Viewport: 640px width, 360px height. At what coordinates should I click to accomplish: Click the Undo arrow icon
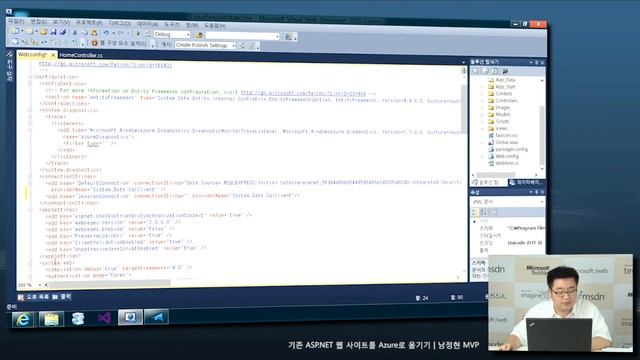(106, 33)
